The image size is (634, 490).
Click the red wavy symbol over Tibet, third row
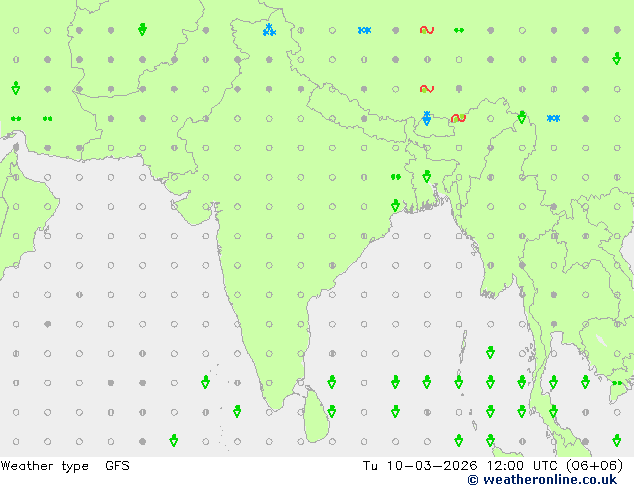(x=427, y=89)
